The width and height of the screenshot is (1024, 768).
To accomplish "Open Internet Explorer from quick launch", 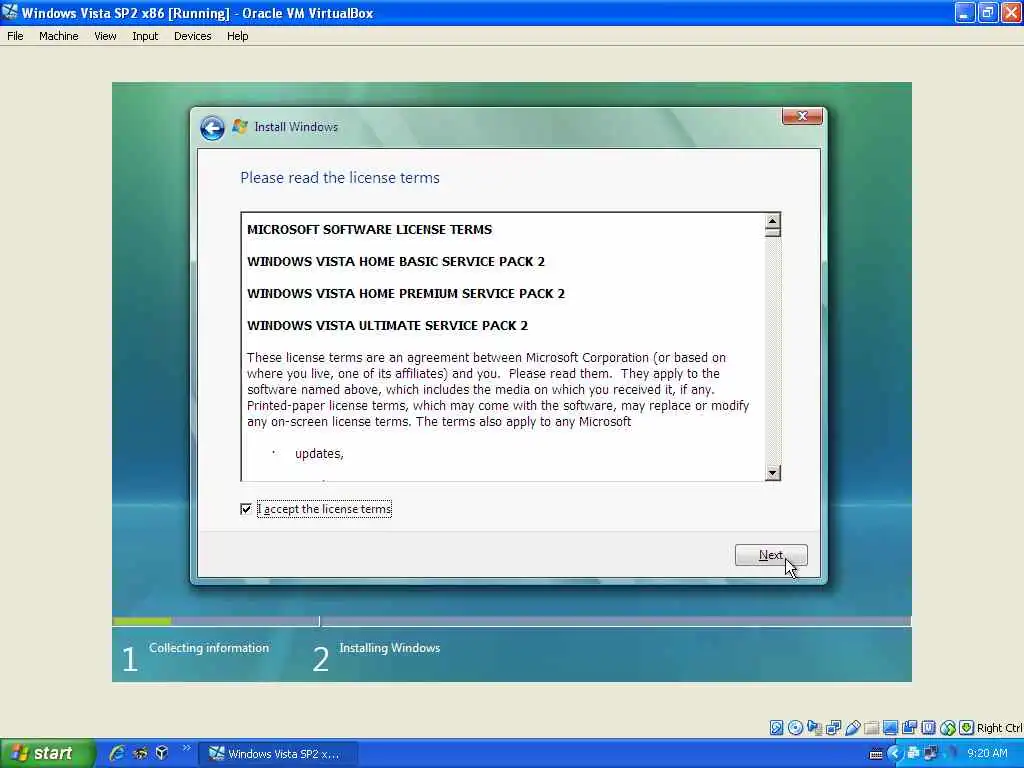I will tap(118, 753).
